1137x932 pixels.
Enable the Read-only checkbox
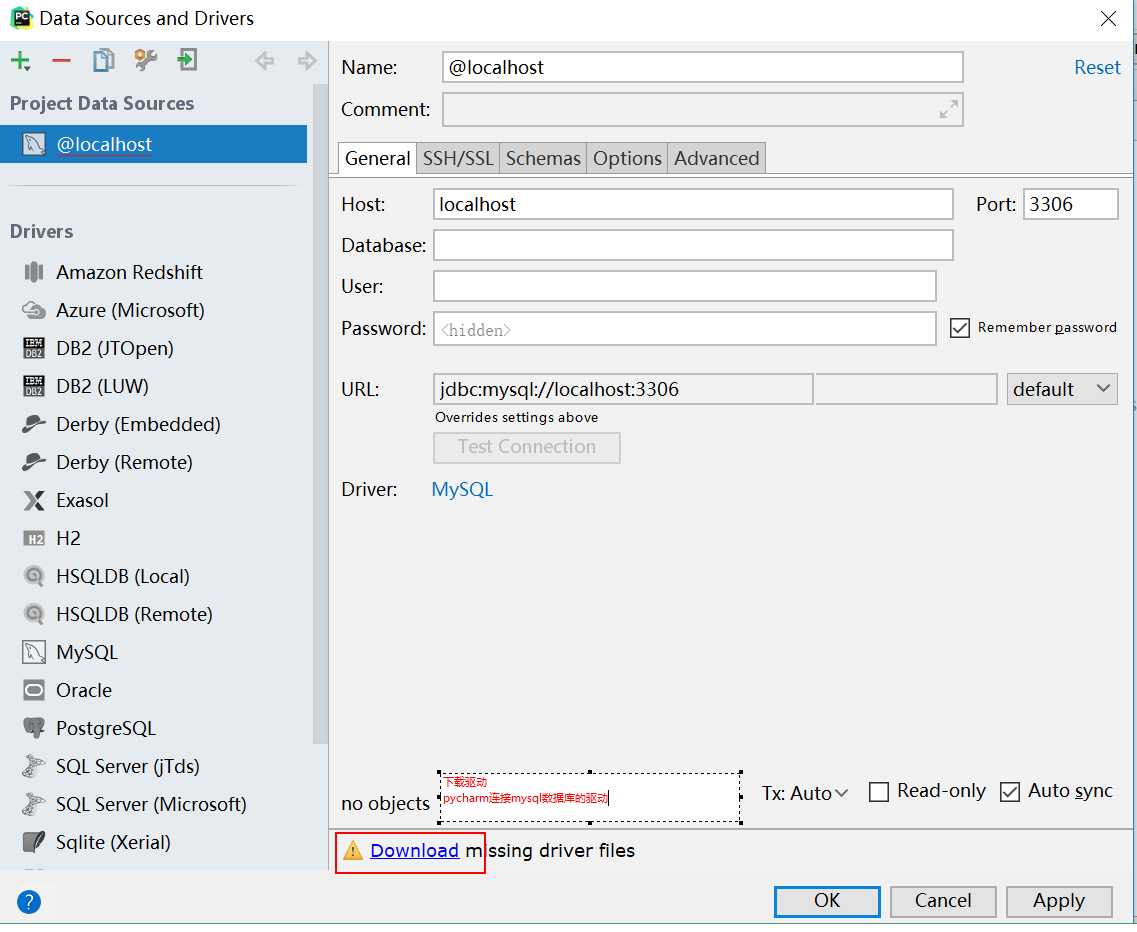[878, 792]
